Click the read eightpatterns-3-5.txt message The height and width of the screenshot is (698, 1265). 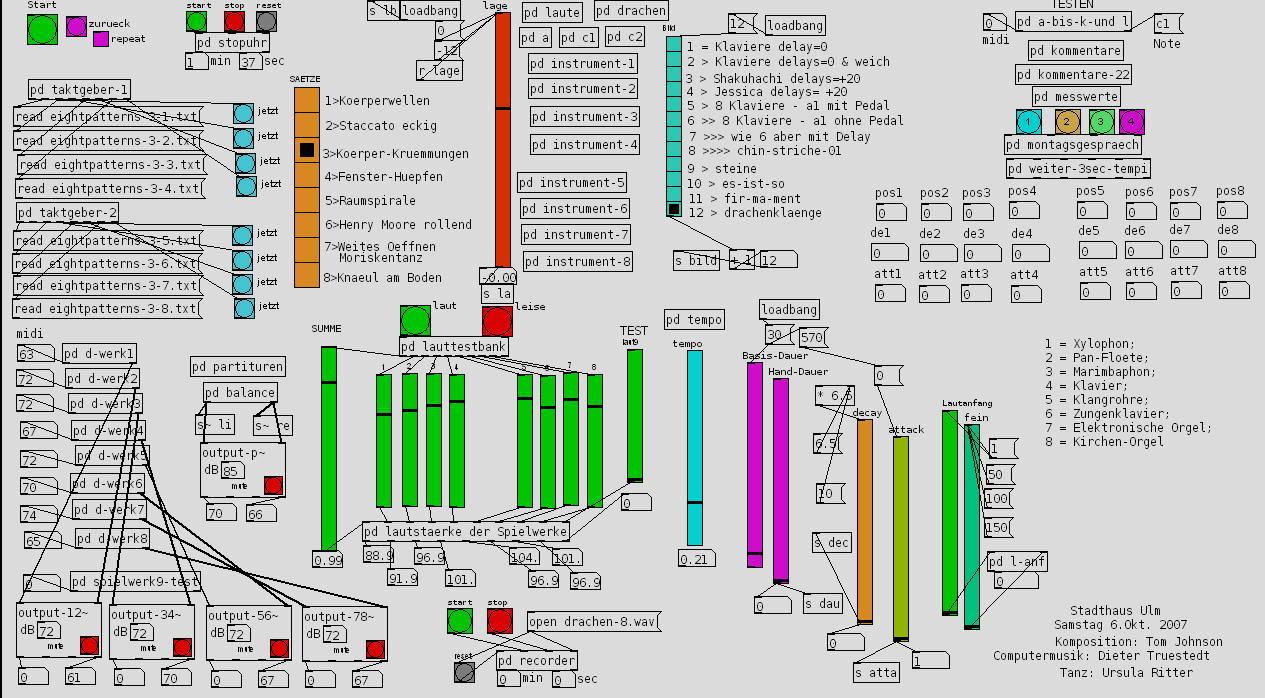106,241
